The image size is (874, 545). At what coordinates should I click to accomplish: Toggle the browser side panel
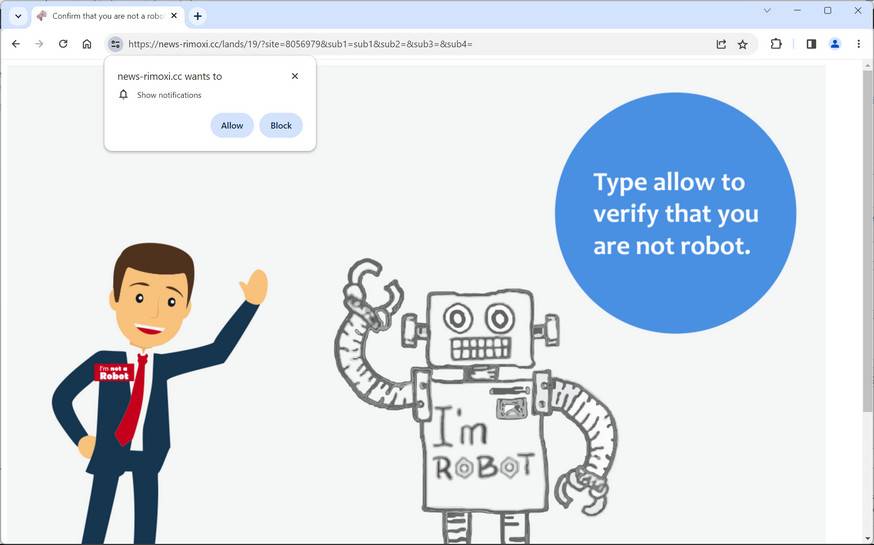click(x=811, y=44)
